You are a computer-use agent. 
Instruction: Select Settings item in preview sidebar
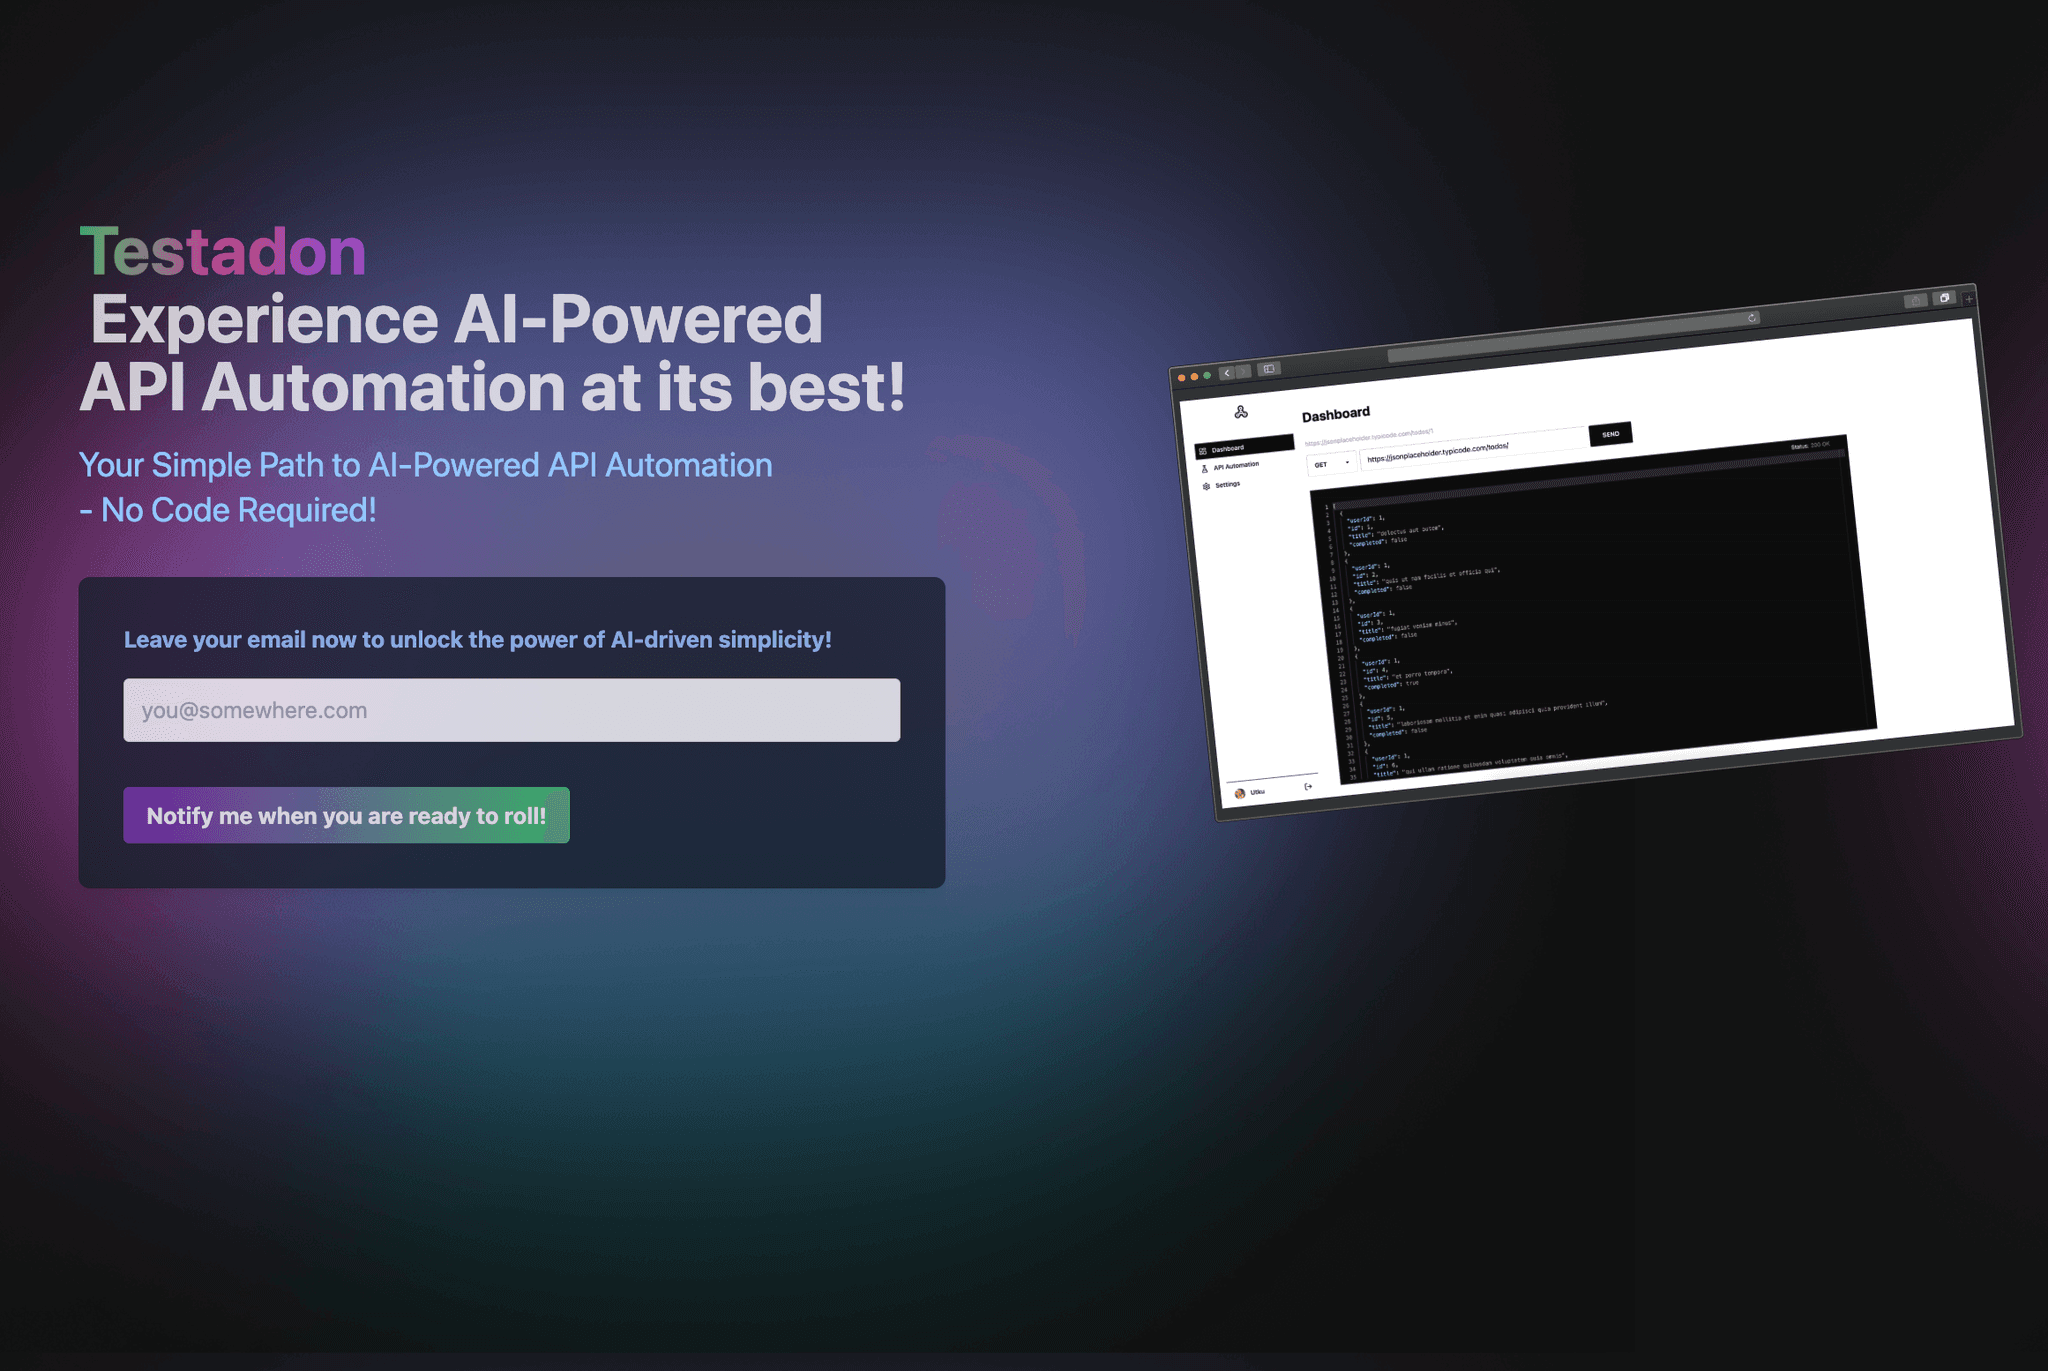[1221, 485]
